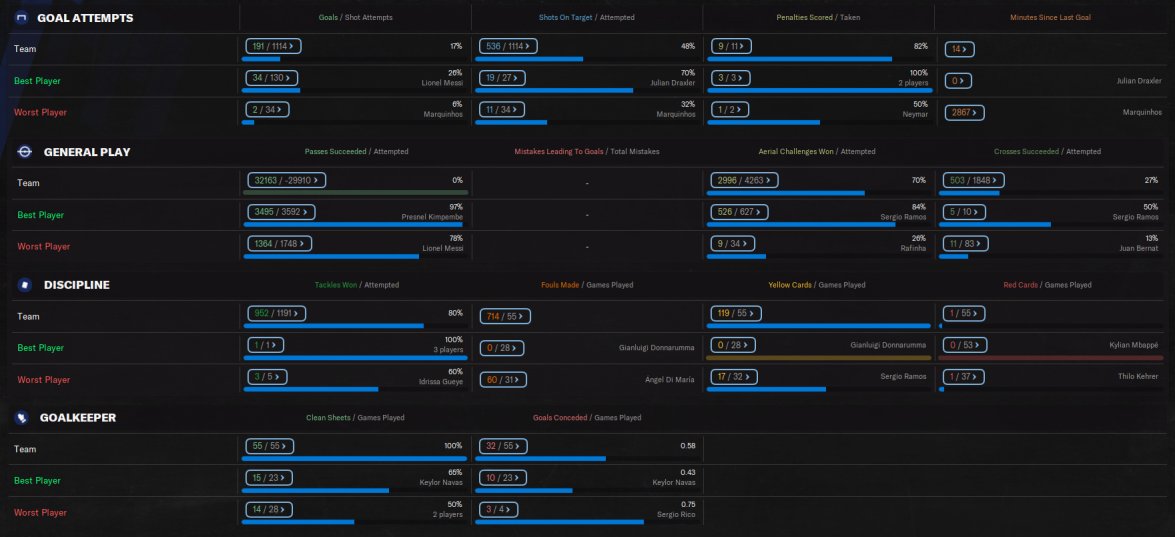The height and width of the screenshot is (537, 1175).
Task: Click Passes Succeeded / Attempted header
Action: 356,151
